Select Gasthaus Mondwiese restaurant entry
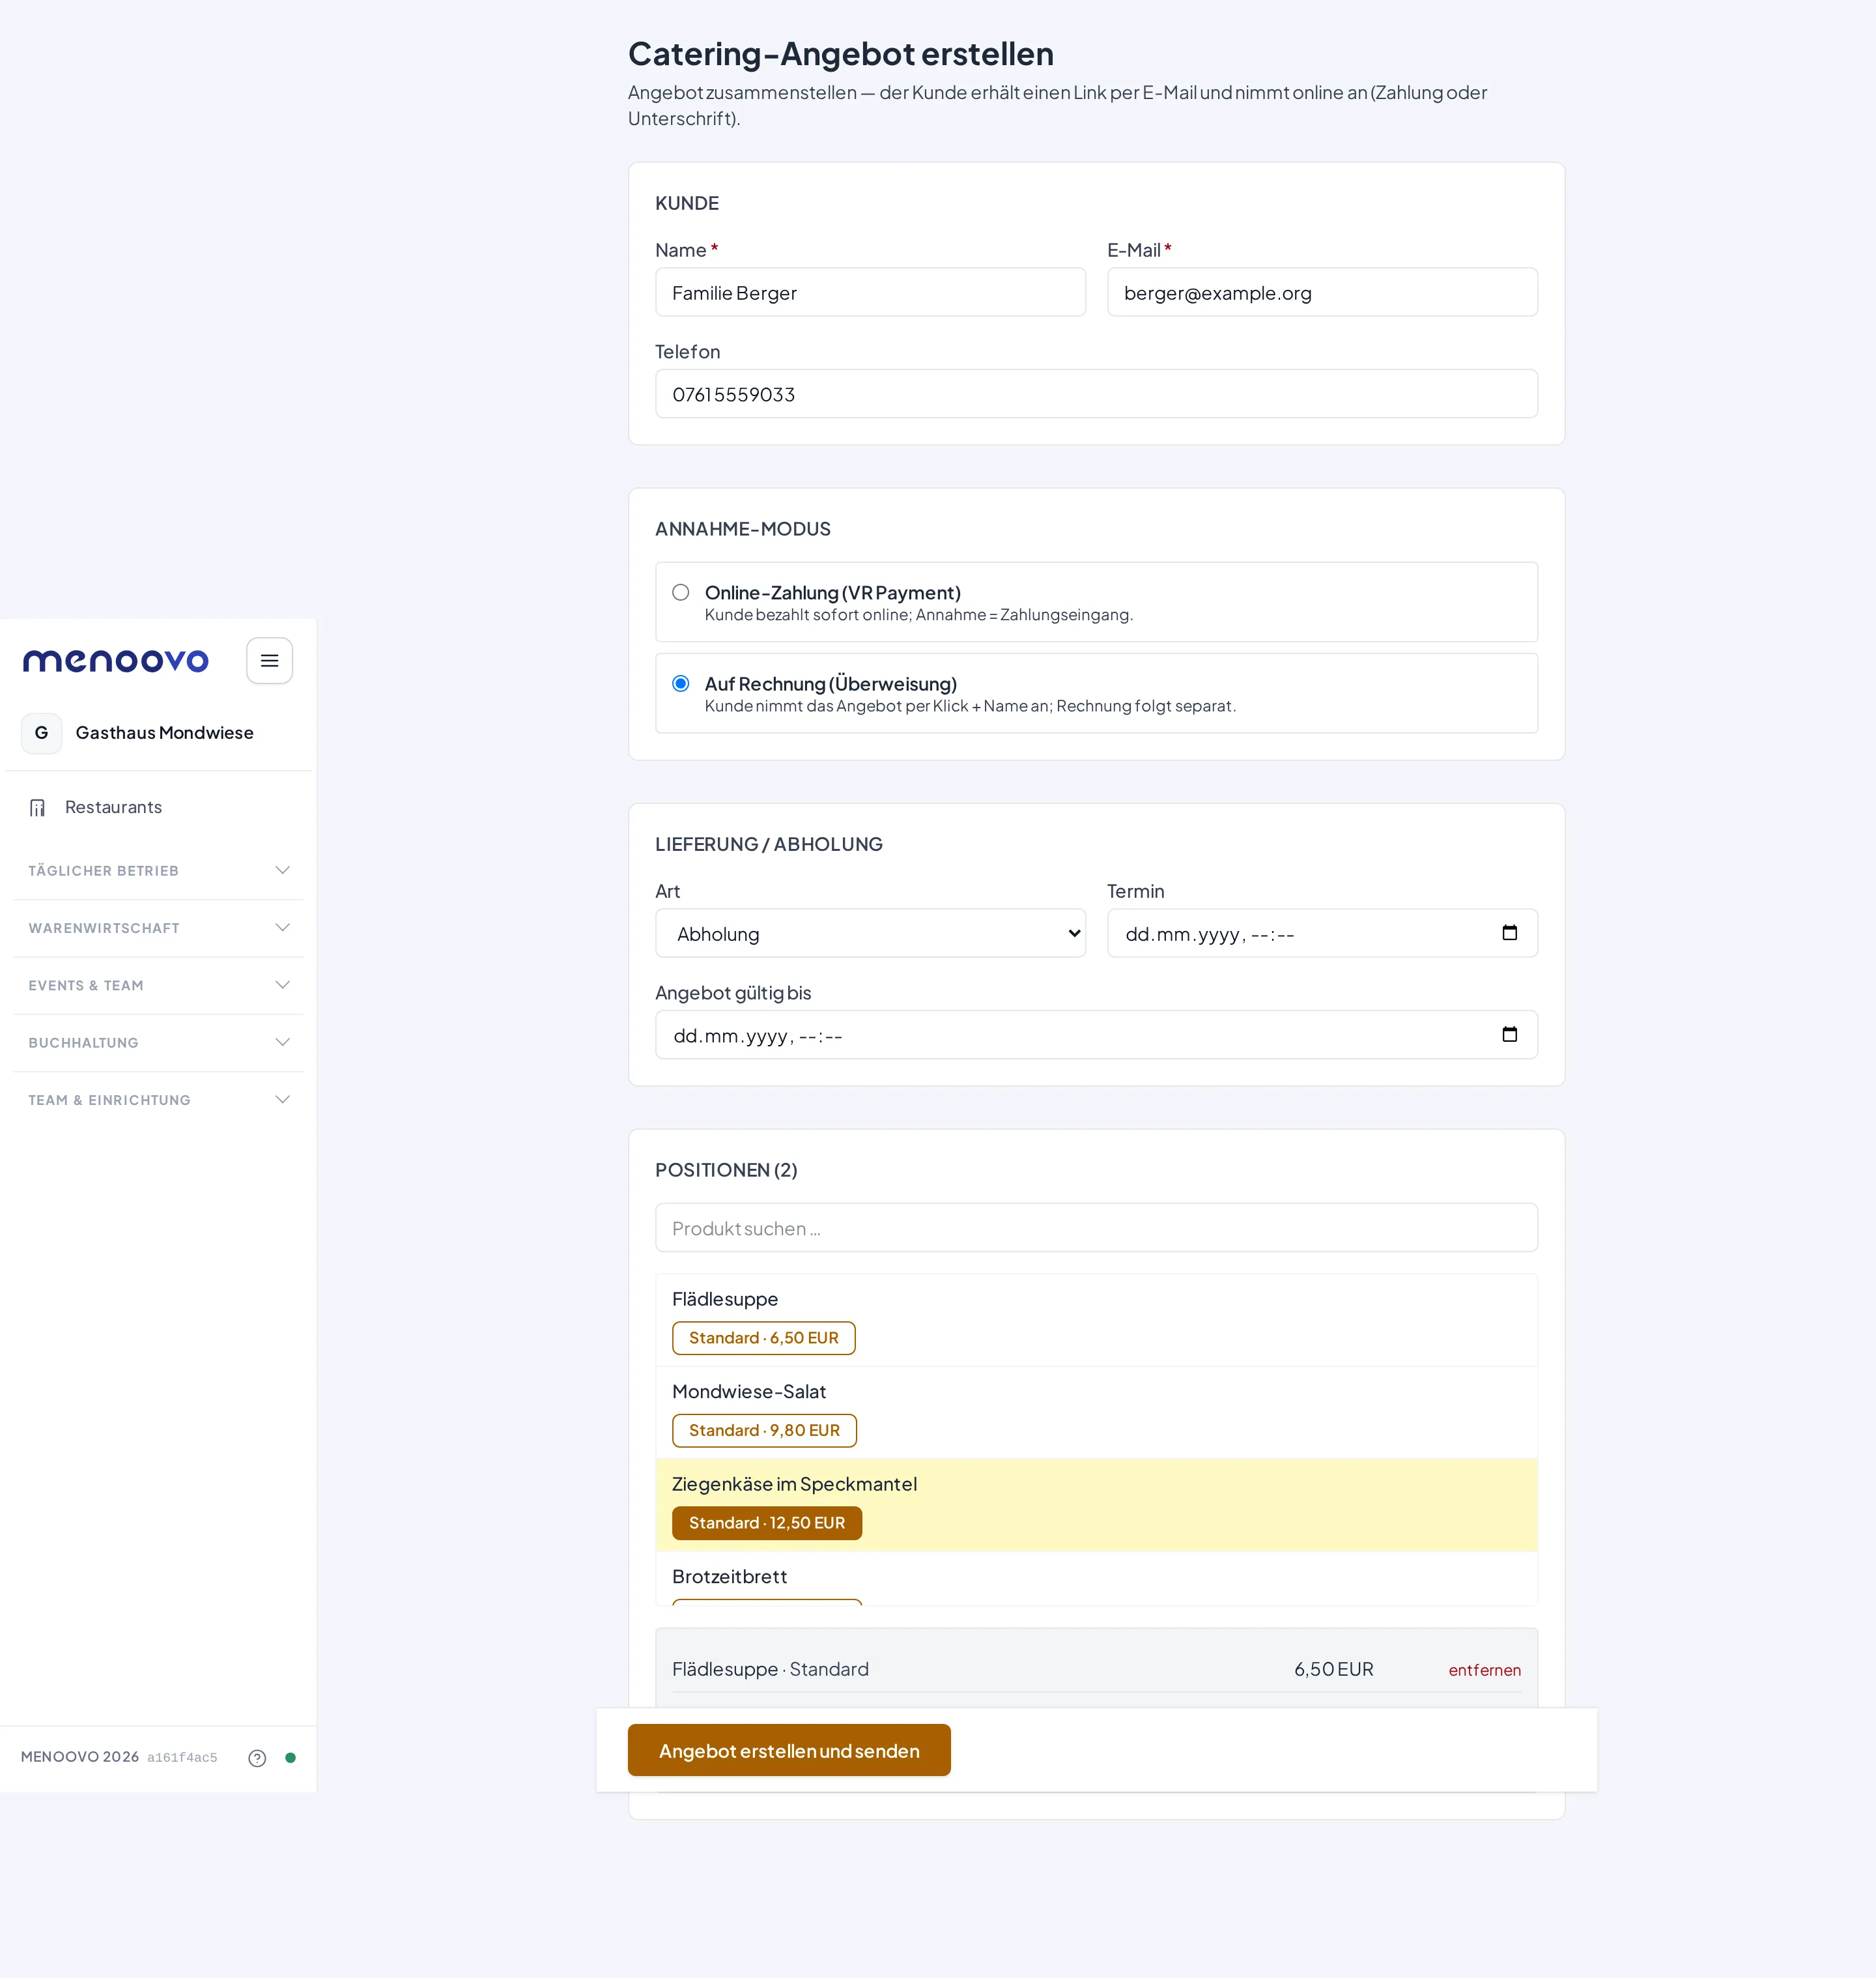1876x1978 pixels. [159, 733]
